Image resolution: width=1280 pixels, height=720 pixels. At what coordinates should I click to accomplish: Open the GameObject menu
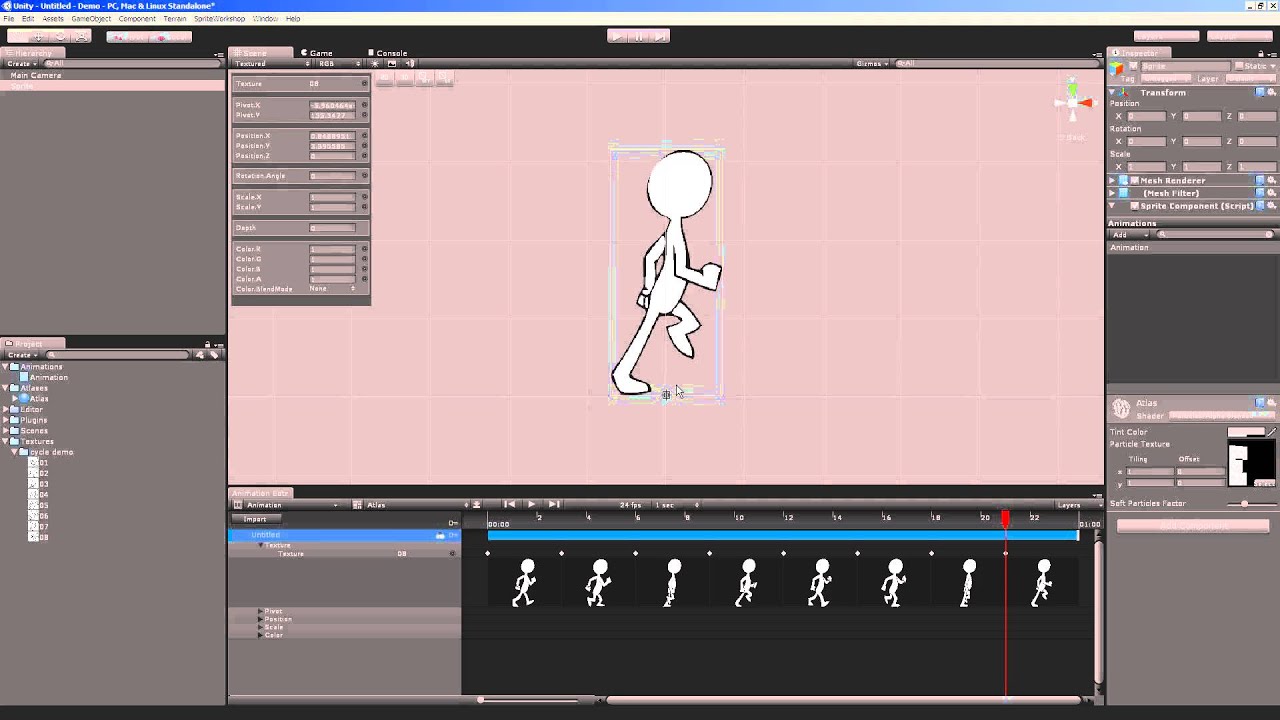click(x=90, y=18)
